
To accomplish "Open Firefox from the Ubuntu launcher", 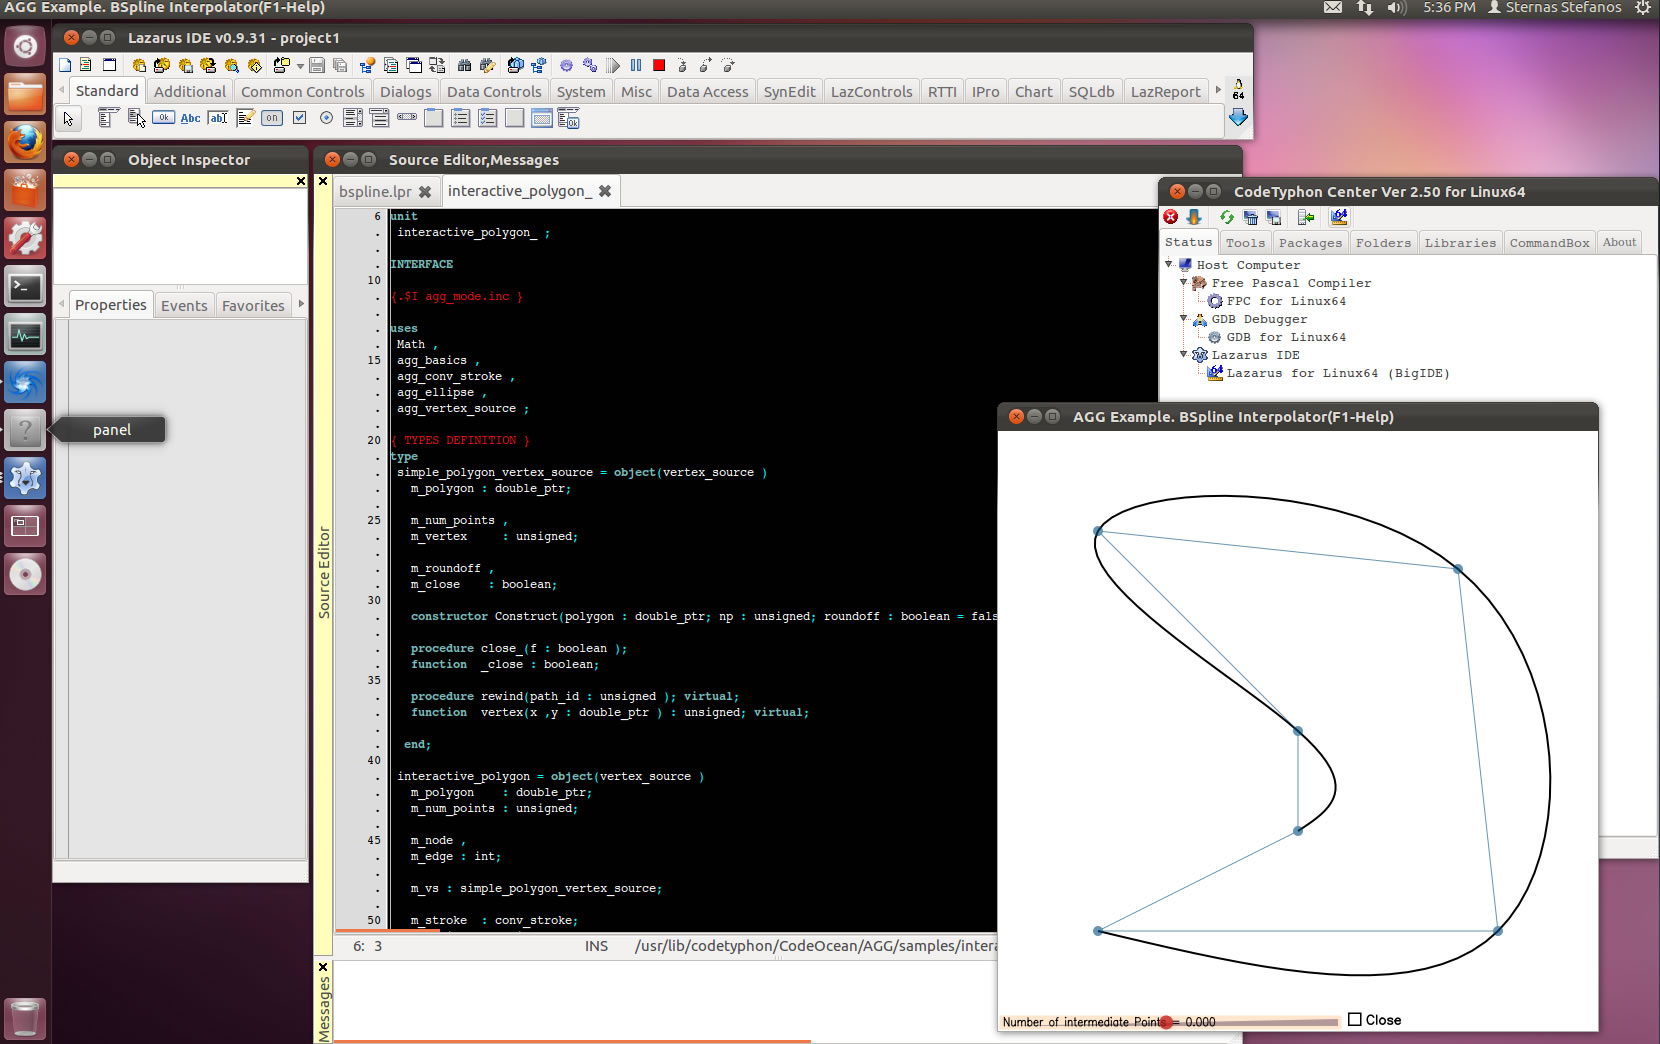I will point(25,141).
